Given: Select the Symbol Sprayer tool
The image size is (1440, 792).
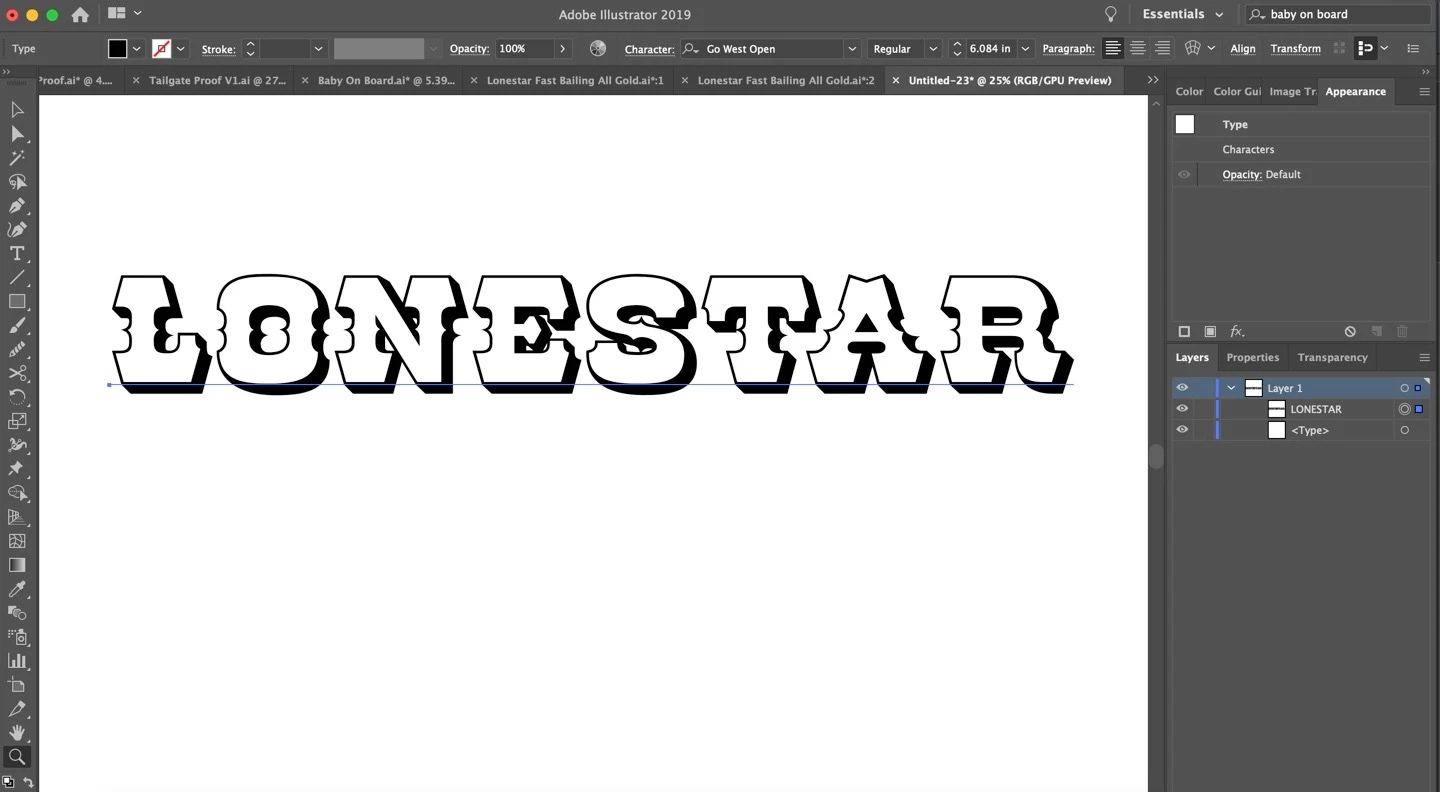Looking at the screenshot, I should point(17,637).
